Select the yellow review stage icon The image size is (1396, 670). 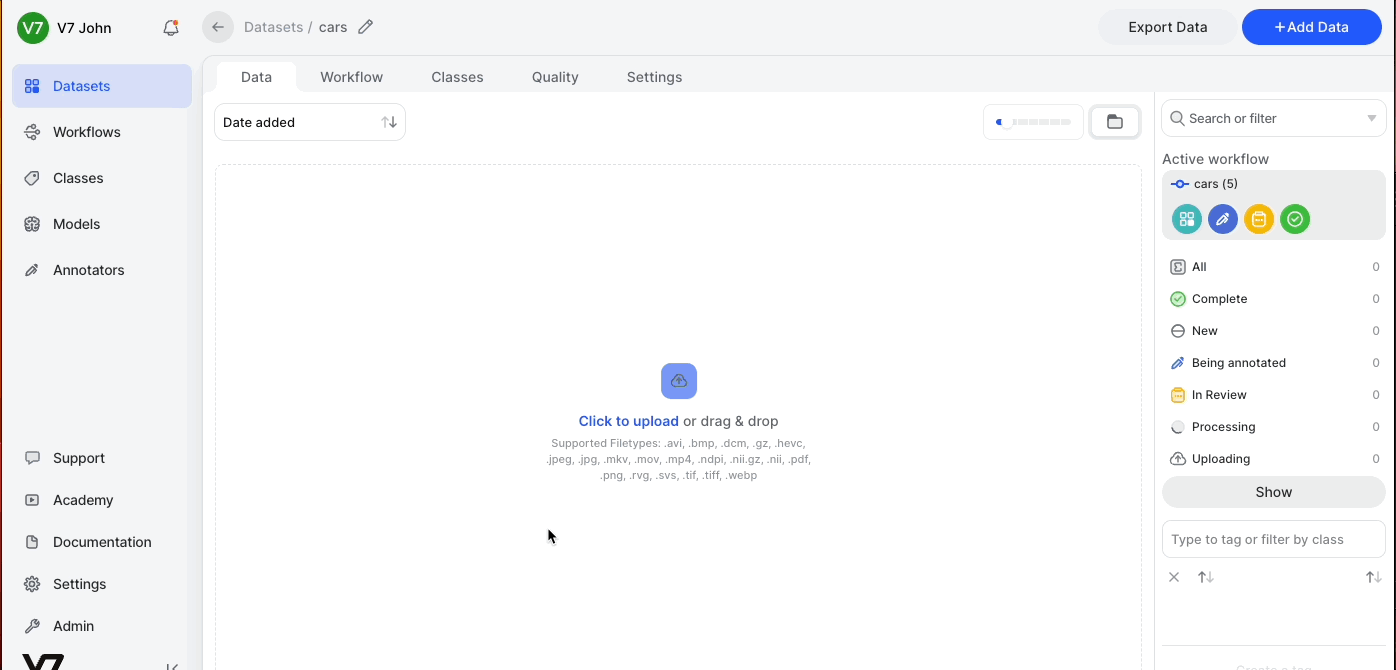tap(1259, 219)
